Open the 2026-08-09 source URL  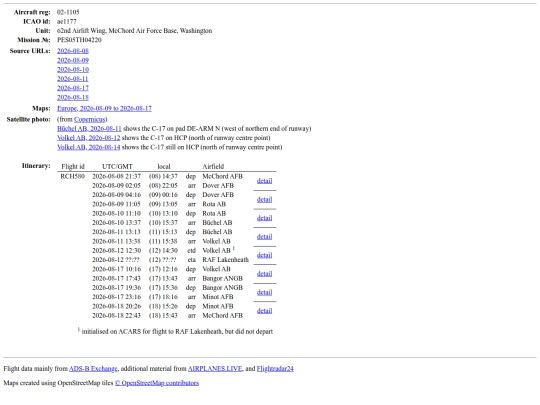tap(73, 60)
